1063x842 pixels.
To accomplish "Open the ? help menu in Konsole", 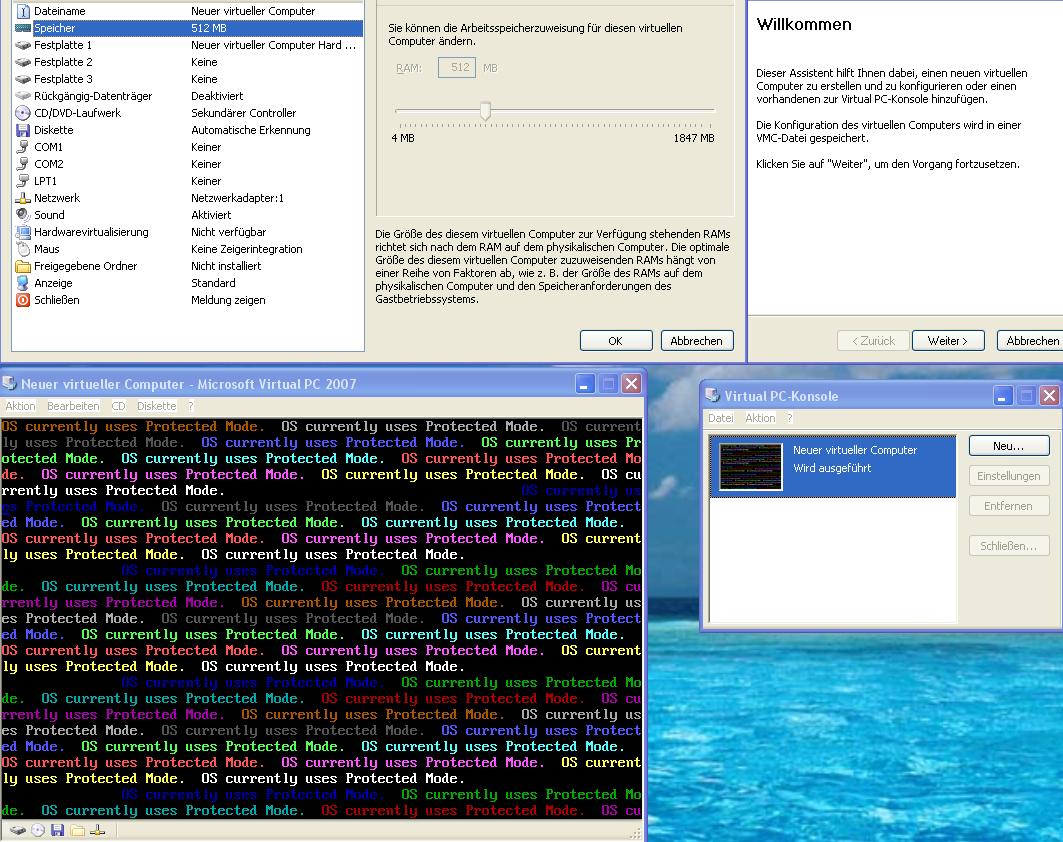I will pyautogui.click(x=790, y=418).
